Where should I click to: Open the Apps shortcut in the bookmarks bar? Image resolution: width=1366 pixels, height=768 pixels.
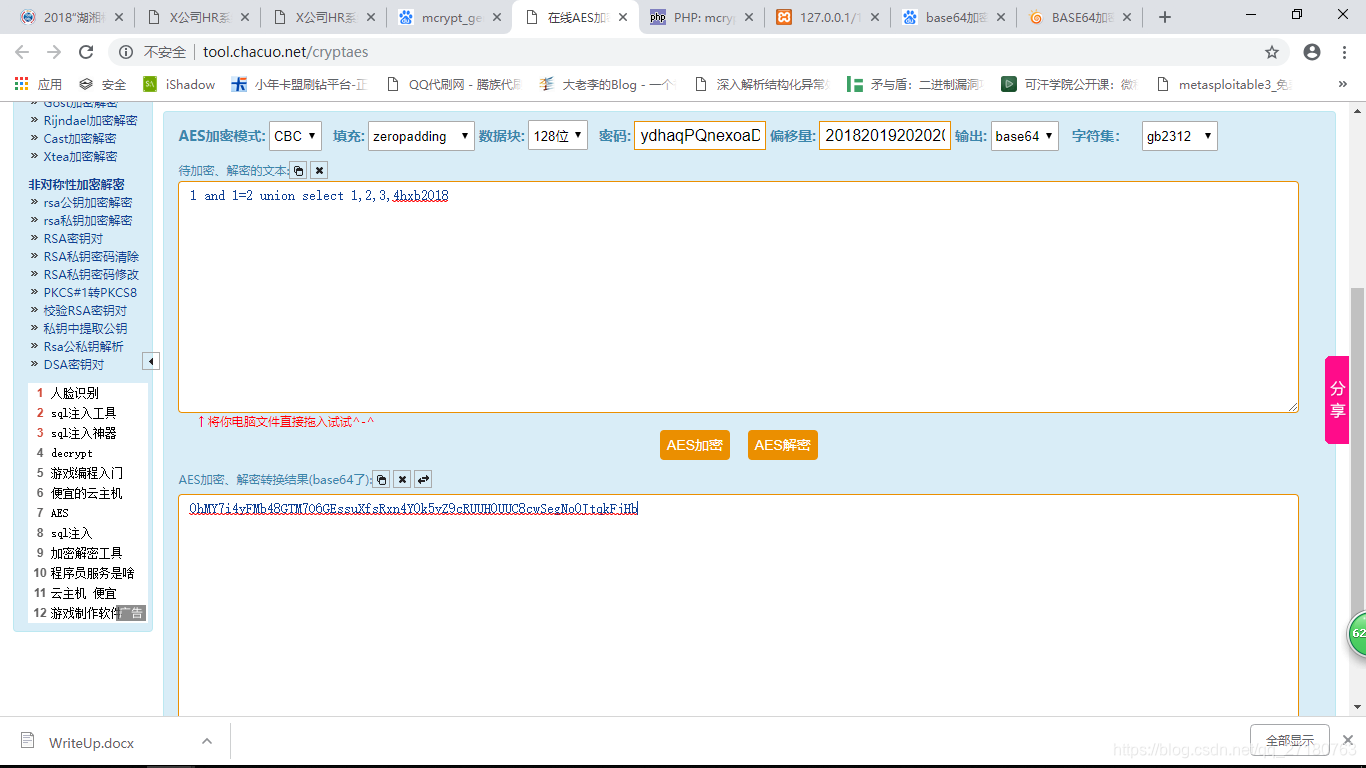click(38, 84)
